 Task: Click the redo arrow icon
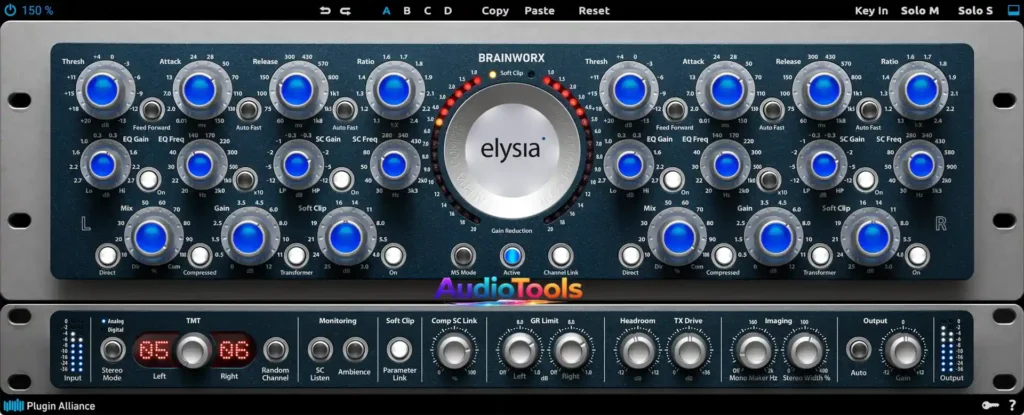pos(345,10)
